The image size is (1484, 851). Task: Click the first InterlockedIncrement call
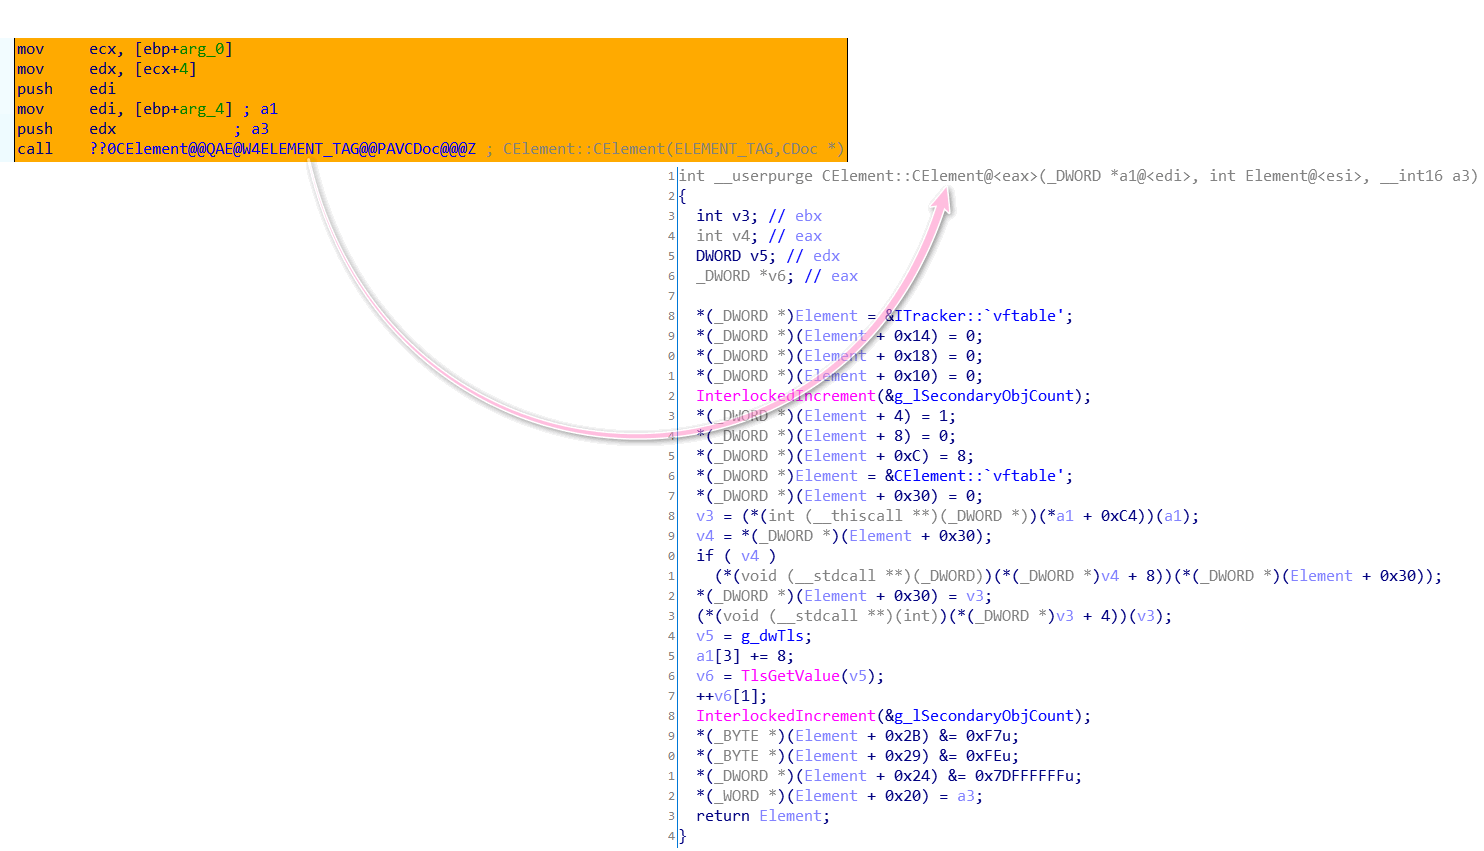pyautogui.click(x=785, y=396)
